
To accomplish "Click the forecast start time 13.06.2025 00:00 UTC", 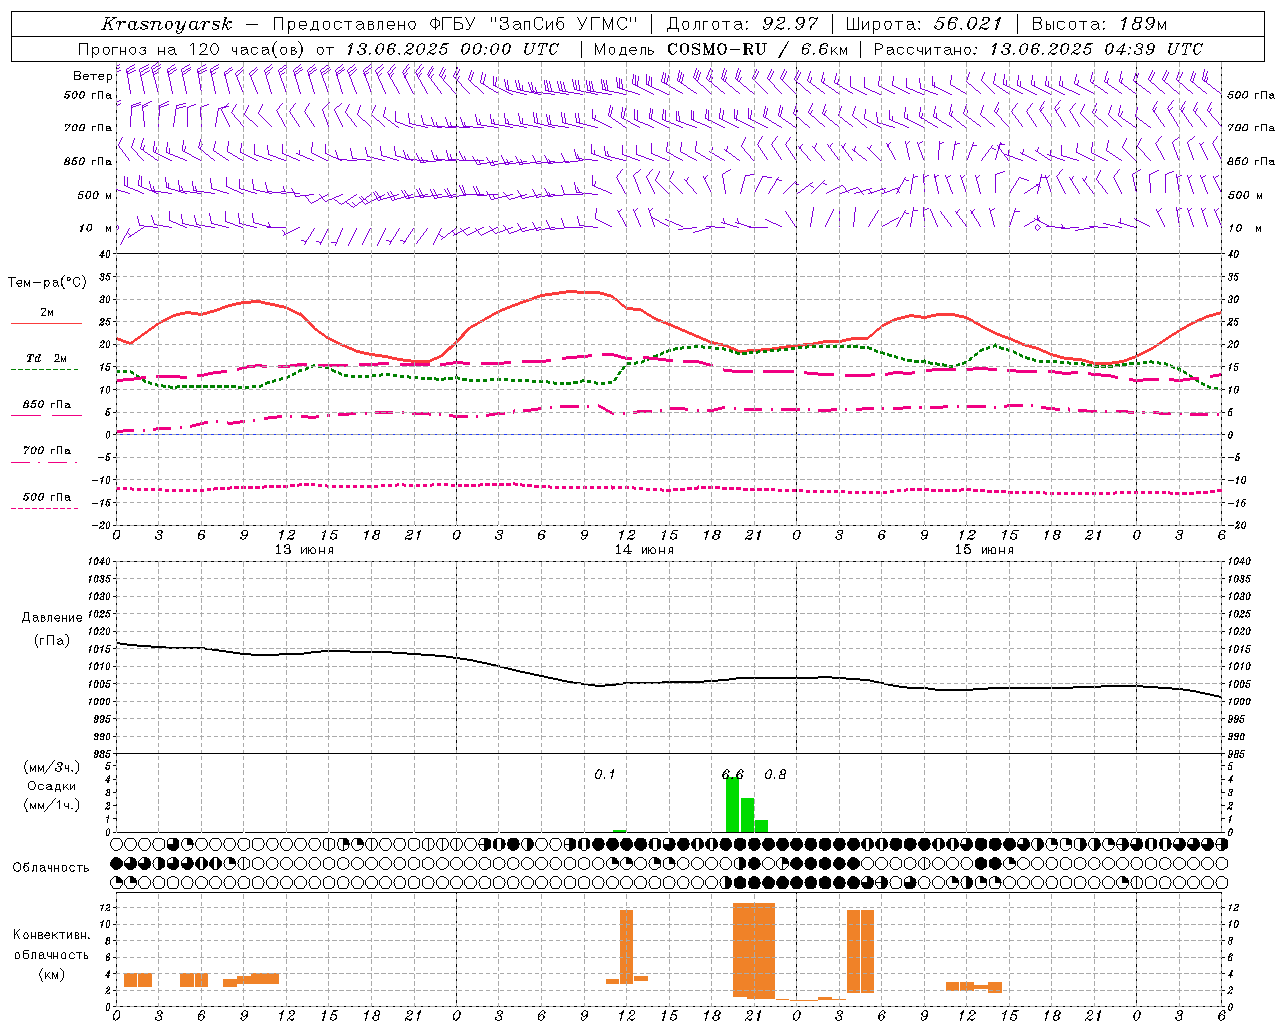I will (x=452, y=49).
